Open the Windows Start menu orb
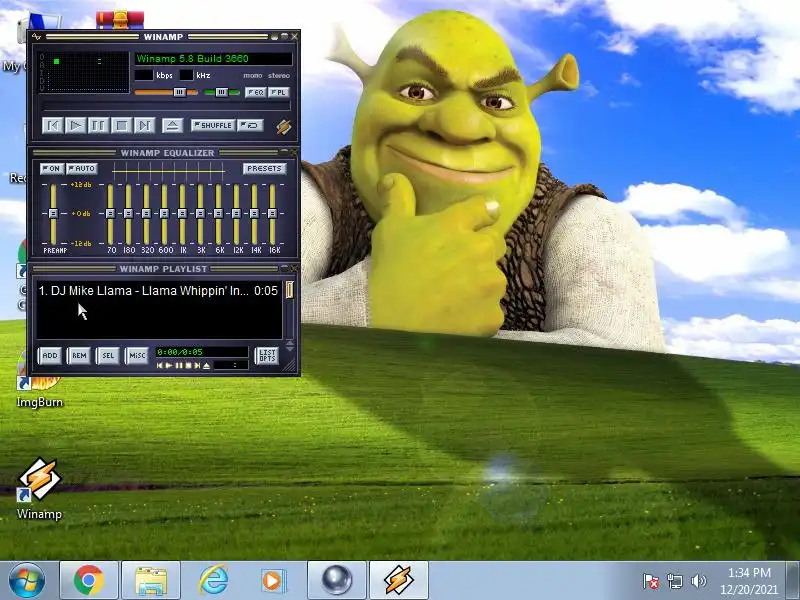The image size is (800, 600). (27, 581)
